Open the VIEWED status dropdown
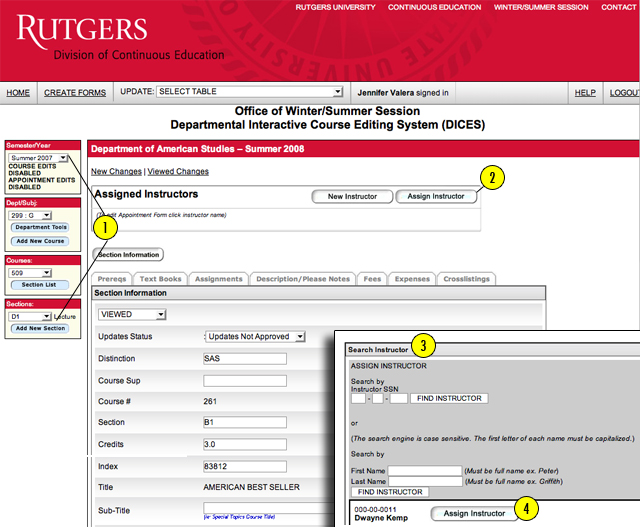This screenshot has width=640, height=527. coord(132,314)
